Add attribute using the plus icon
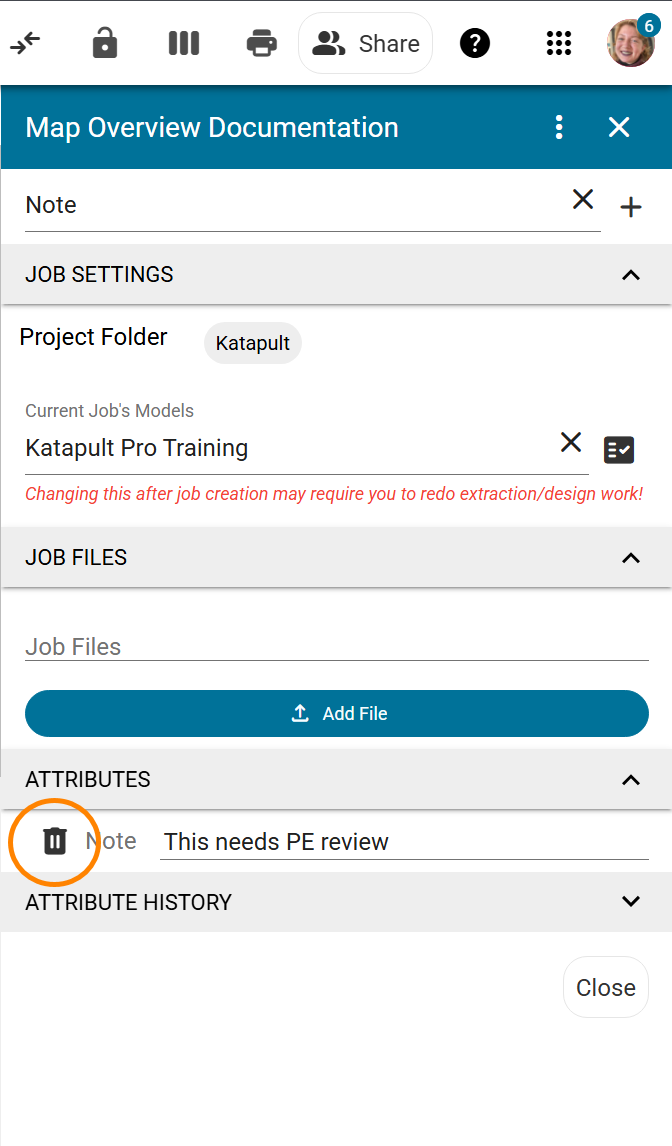This screenshot has height=1146, width=672. click(631, 207)
